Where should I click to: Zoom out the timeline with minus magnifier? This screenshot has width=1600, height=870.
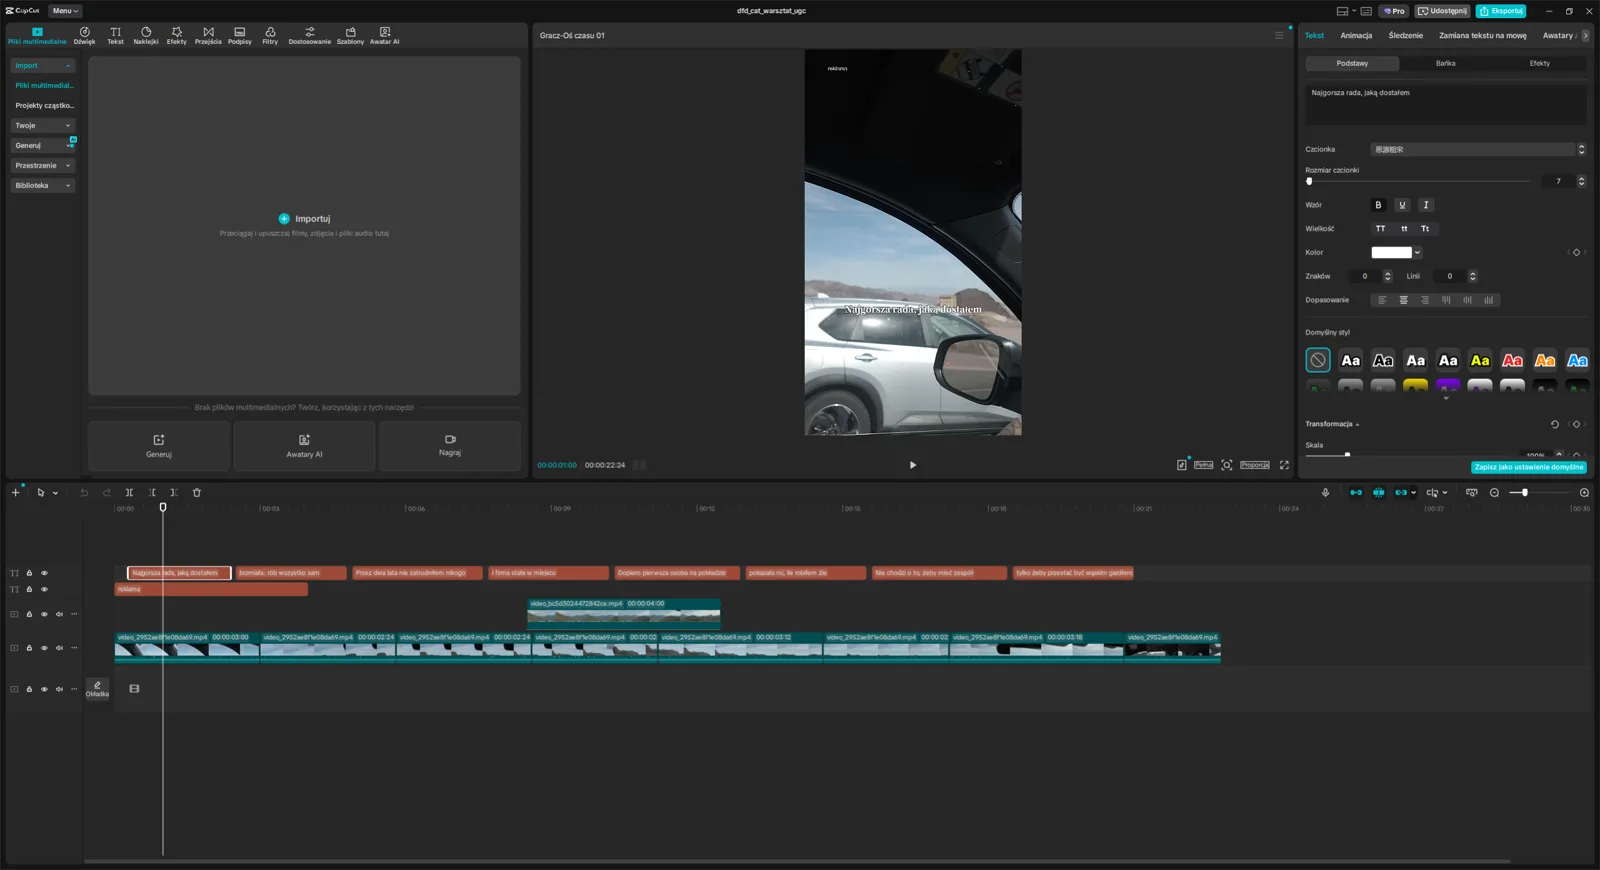click(1494, 492)
